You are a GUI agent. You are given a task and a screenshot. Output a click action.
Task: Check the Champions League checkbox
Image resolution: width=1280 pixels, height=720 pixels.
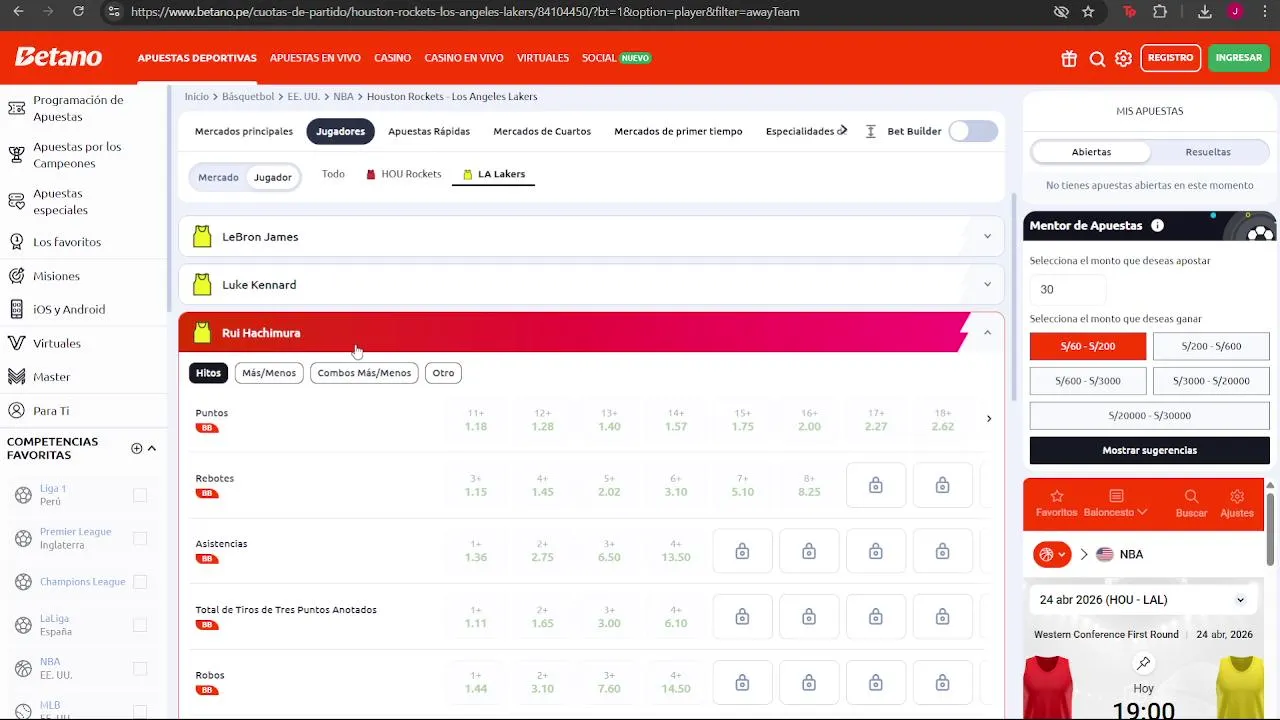(x=140, y=582)
